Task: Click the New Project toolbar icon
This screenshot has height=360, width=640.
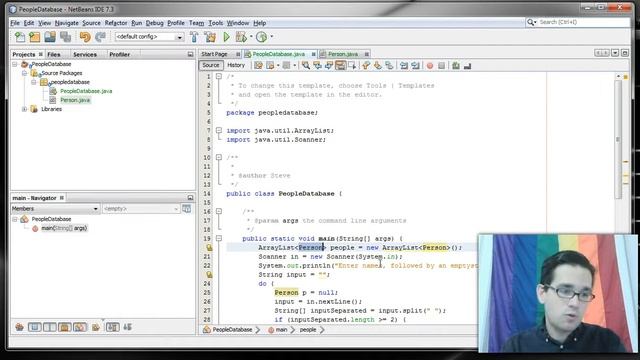Action: pyautogui.click(x=35, y=37)
